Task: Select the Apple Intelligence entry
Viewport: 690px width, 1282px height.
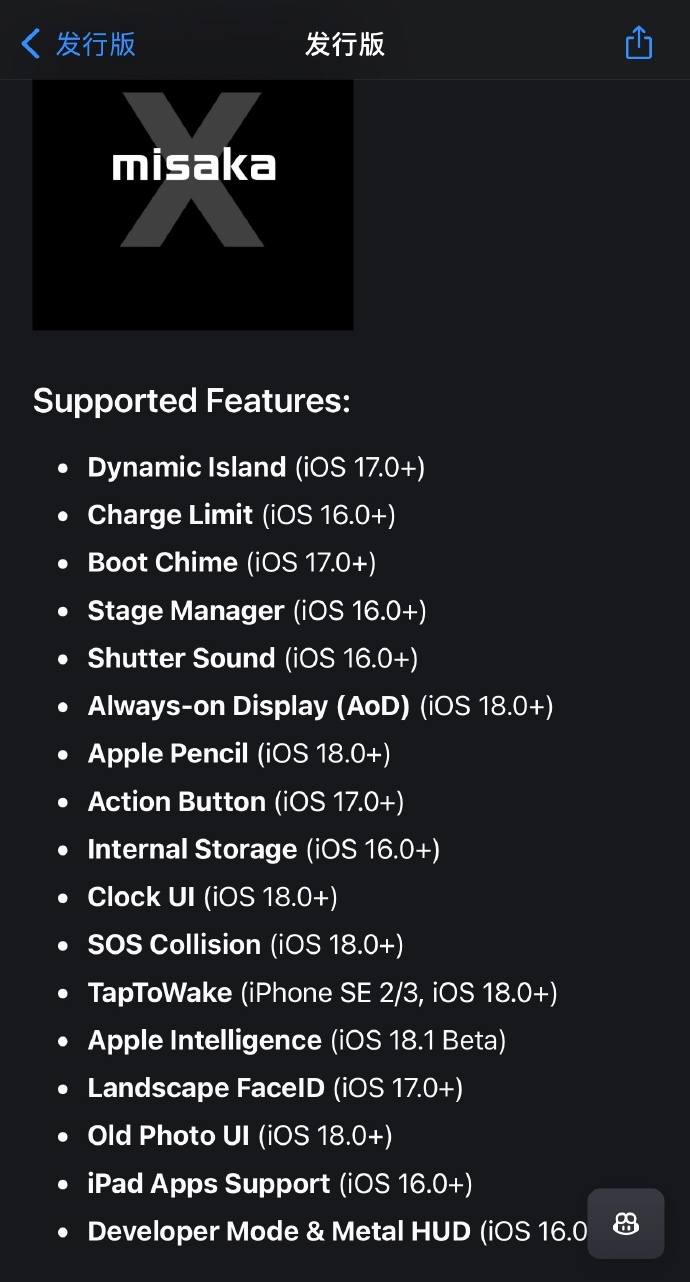Action: click(297, 1040)
